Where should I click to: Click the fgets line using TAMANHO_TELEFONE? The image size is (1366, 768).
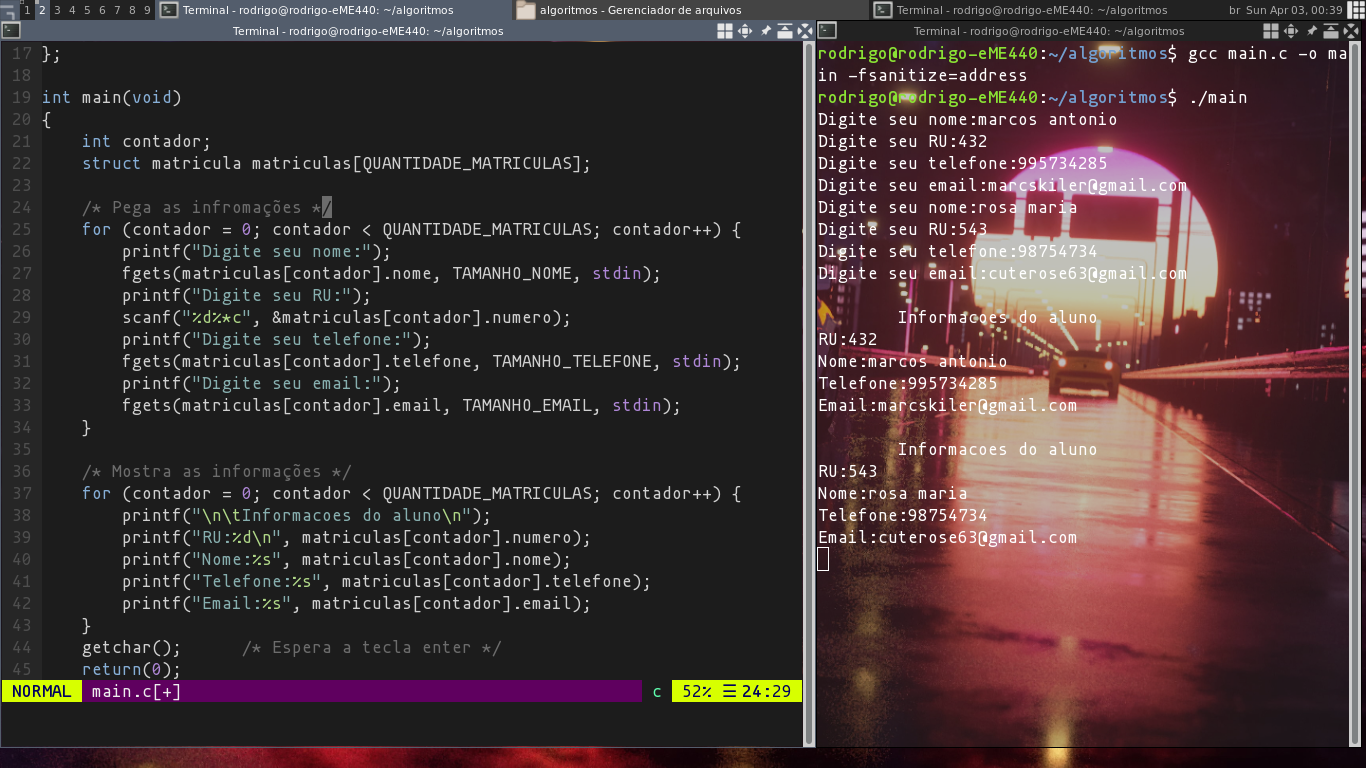[432, 362]
